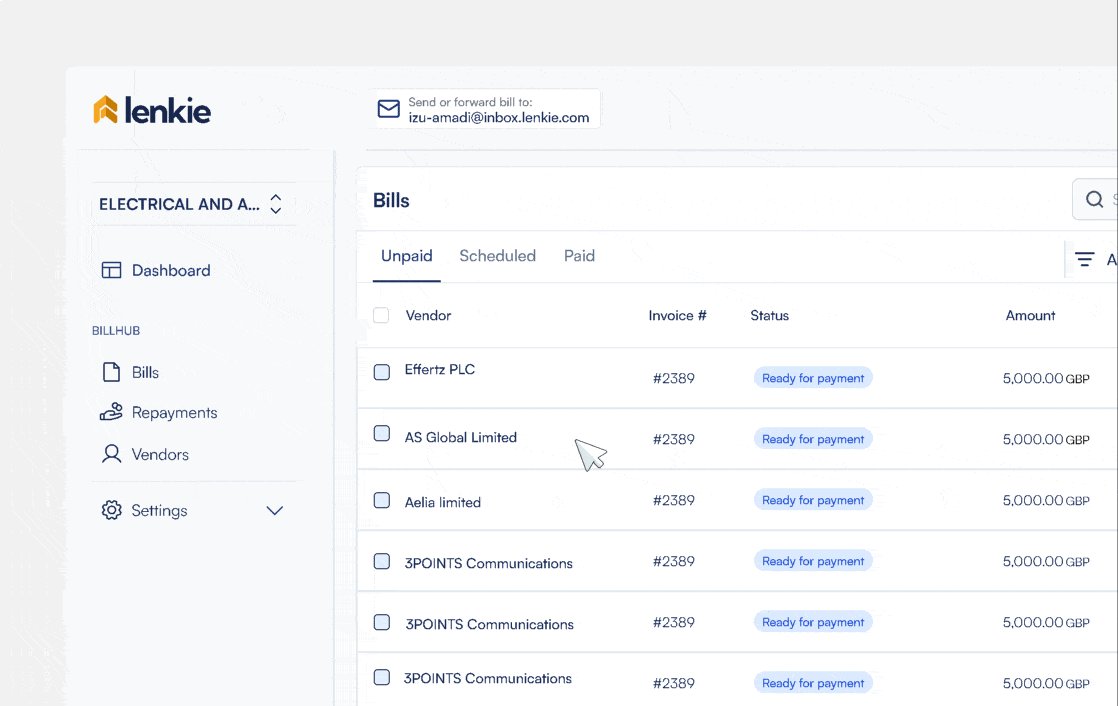Select the Aelia limited checkbox
This screenshot has height=706, width=1118.
coord(381,500)
